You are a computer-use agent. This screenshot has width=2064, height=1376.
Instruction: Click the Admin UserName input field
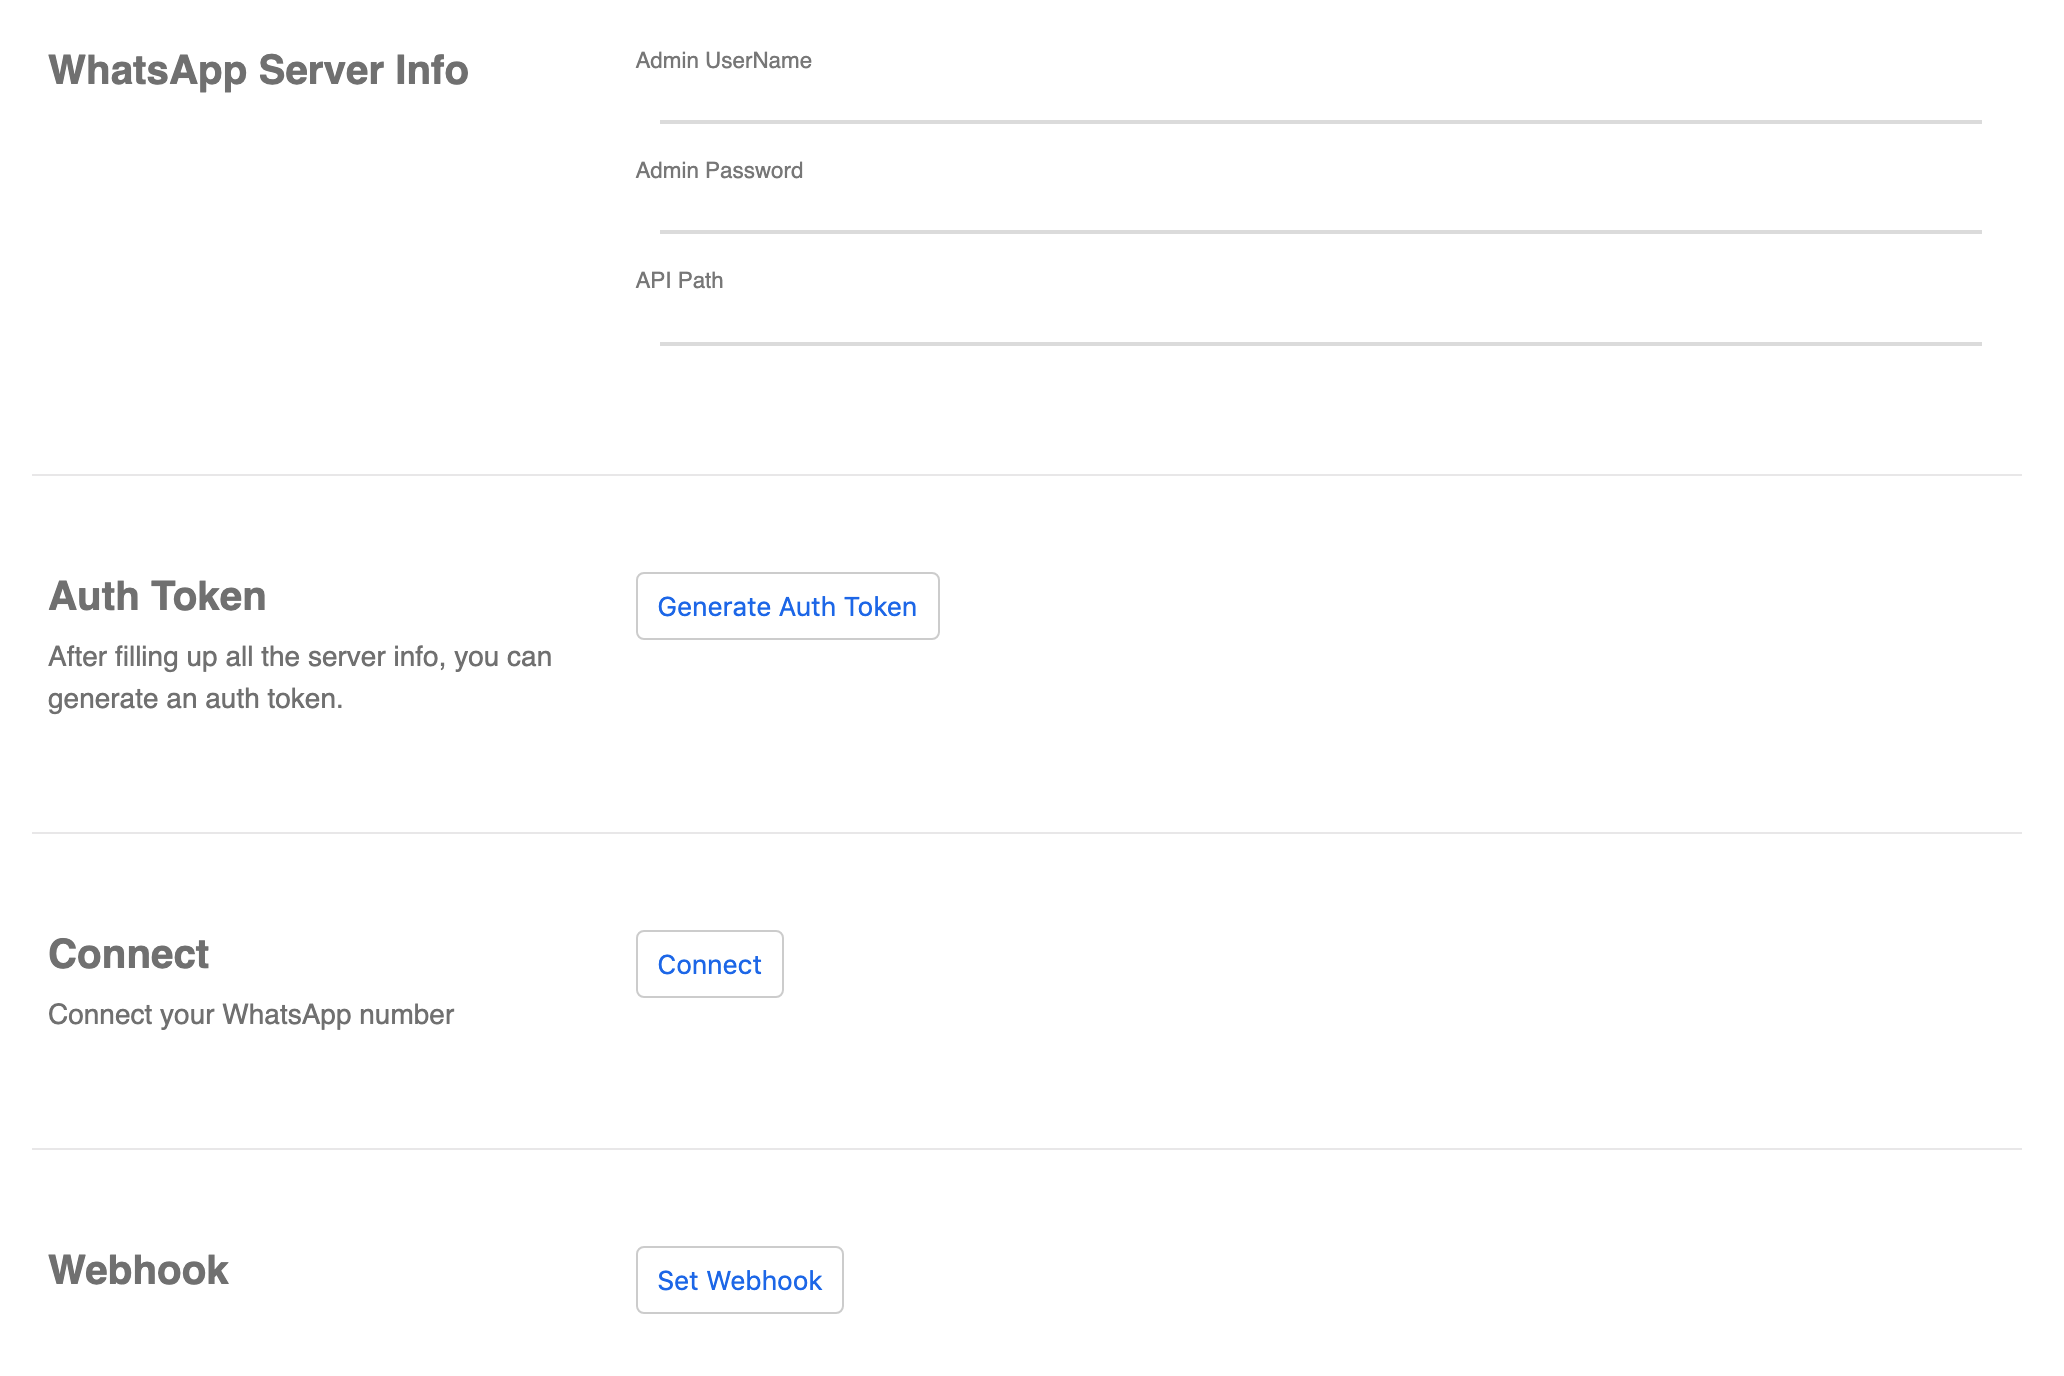coord(1320,102)
